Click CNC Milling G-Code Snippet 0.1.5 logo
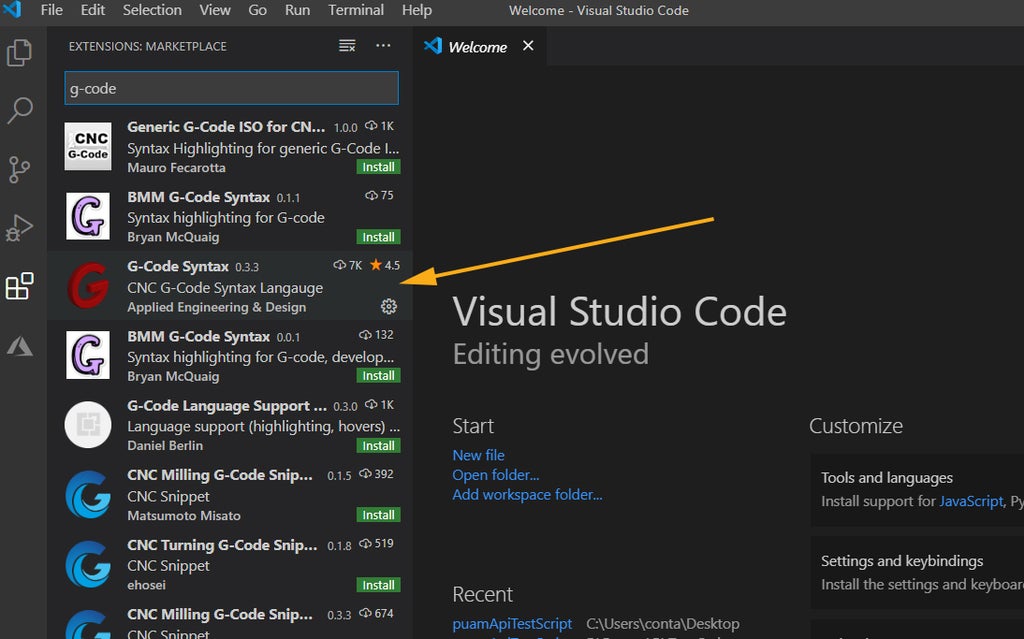The image size is (1024, 639). [88, 495]
